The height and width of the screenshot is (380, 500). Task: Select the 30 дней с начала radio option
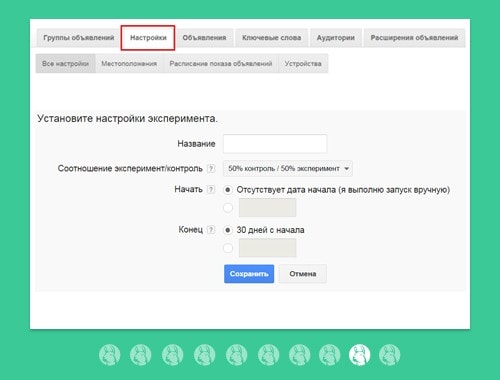228,230
